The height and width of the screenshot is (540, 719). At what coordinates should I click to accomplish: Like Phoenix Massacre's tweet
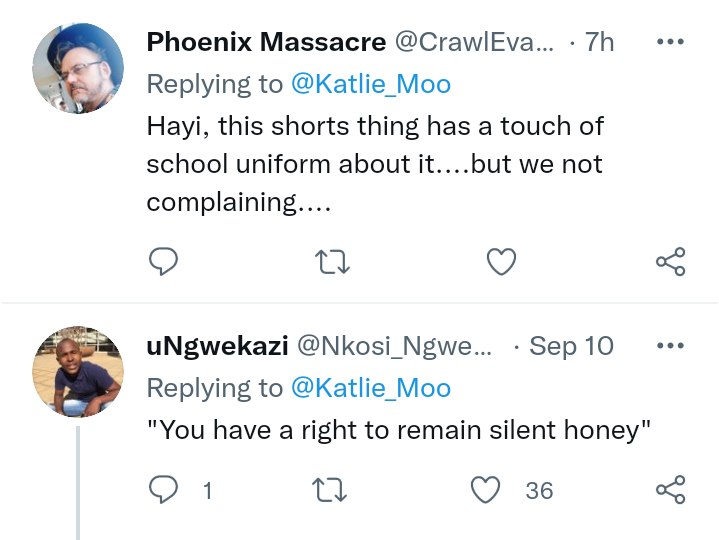coord(500,262)
